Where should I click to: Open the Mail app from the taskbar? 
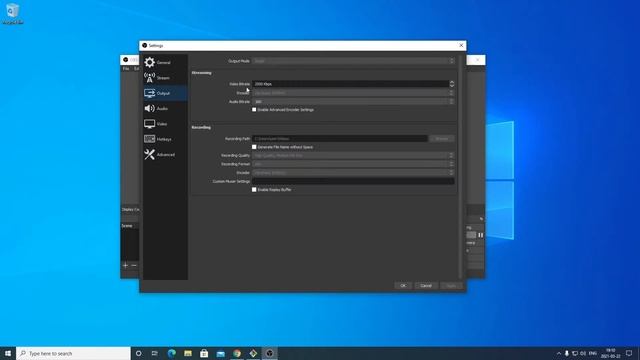coord(220,353)
